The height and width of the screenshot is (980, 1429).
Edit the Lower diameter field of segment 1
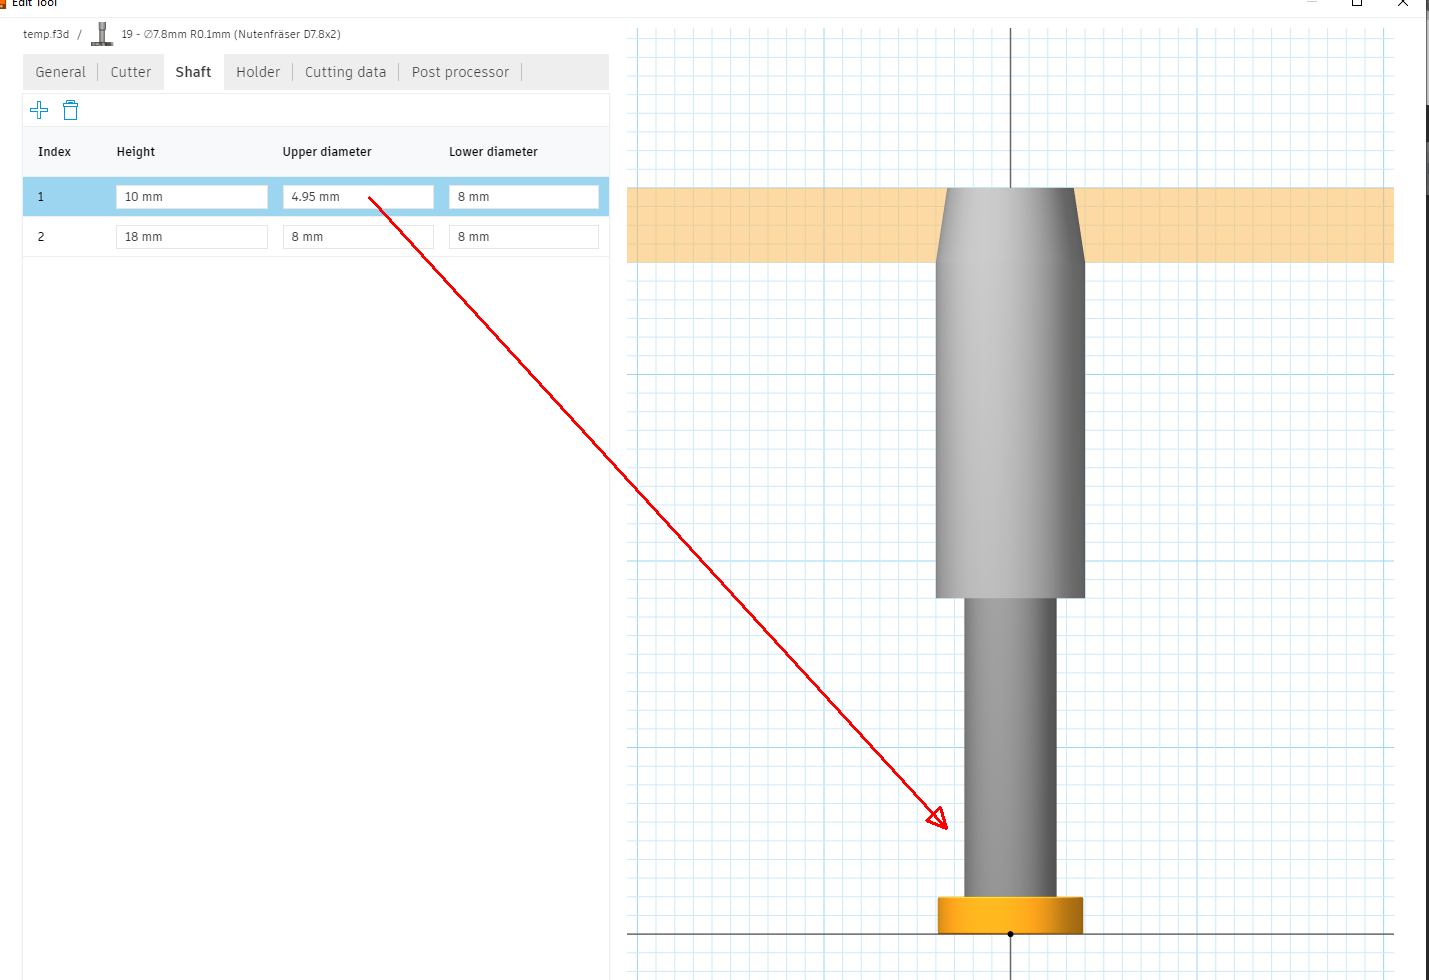click(x=523, y=196)
